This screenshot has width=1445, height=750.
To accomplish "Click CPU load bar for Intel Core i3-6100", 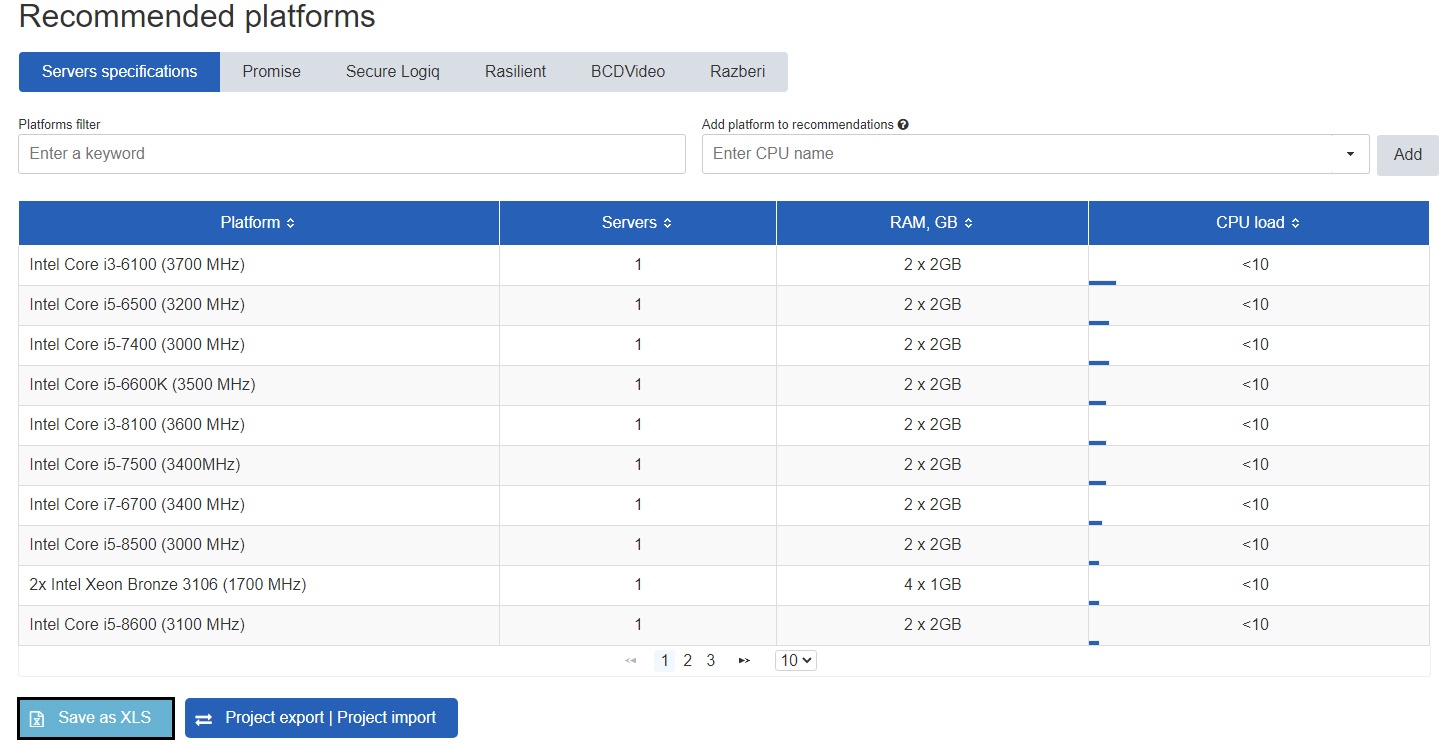I will 1102,283.
